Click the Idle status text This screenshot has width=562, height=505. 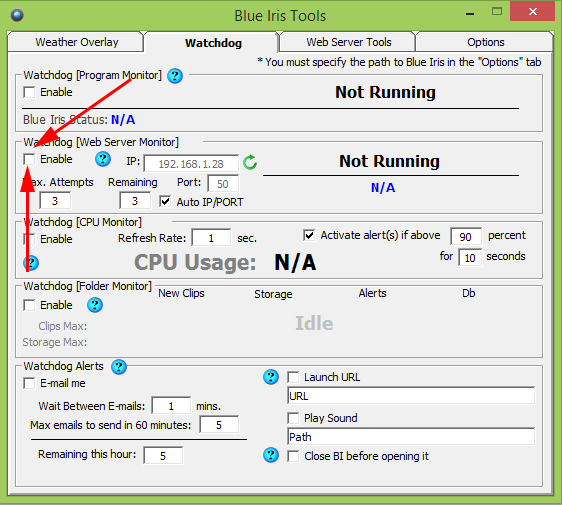[314, 323]
